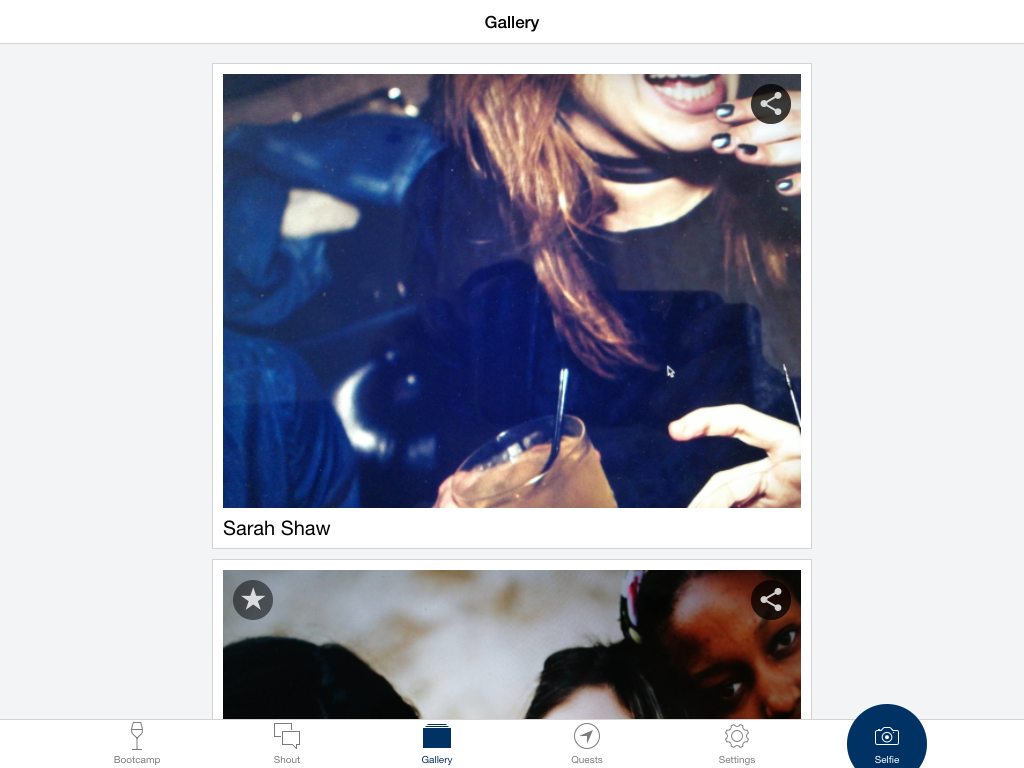
Task: Share Sarah Shaw's photo
Action: pyautogui.click(x=771, y=104)
